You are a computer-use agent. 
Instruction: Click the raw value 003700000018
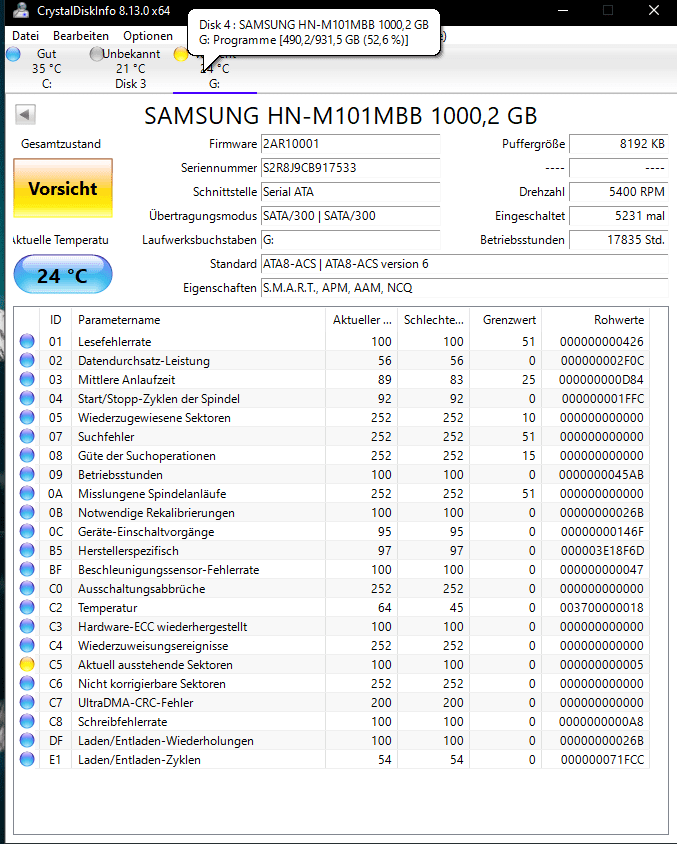602,608
